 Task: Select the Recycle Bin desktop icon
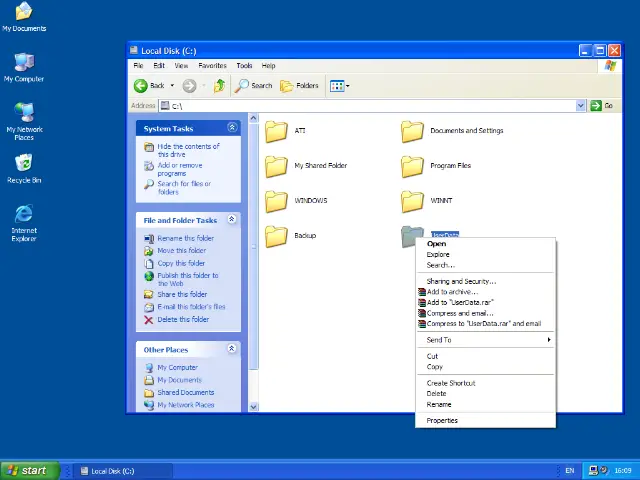tap(24, 169)
